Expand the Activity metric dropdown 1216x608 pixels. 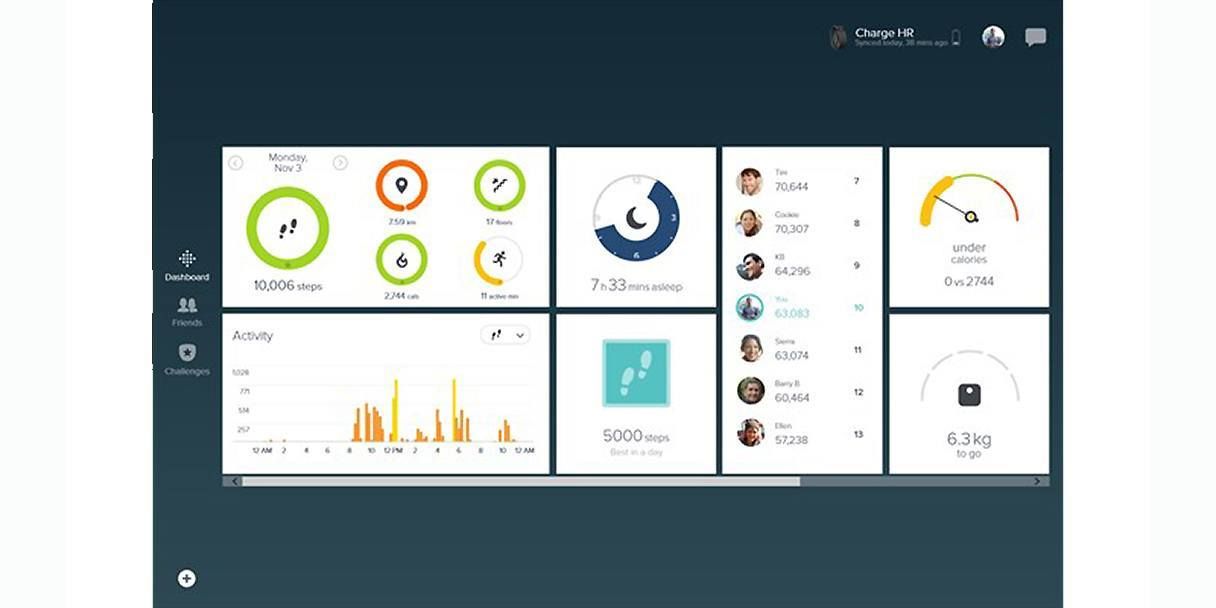coord(505,335)
